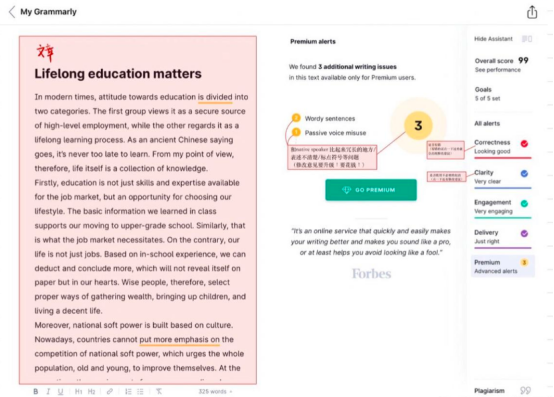This screenshot has width=554, height=397.
Task: Open the Clarity alerts category
Action: [502, 177]
